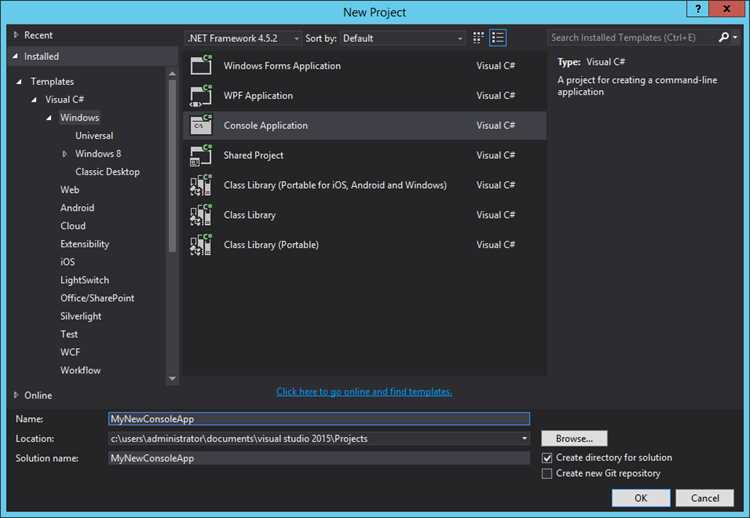The width and height of the screenshot is (750, 518).
Task: Select Universal in the templates tree
Action: coord(94,136)
